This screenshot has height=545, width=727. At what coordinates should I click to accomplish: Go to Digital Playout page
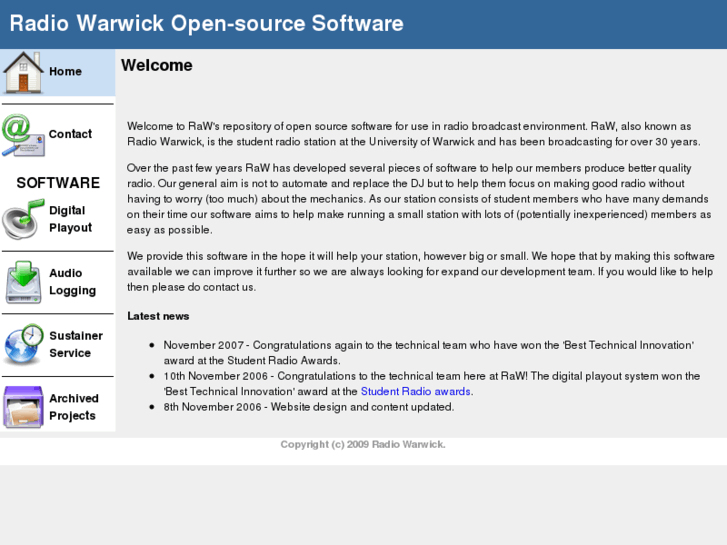point(70,219)
